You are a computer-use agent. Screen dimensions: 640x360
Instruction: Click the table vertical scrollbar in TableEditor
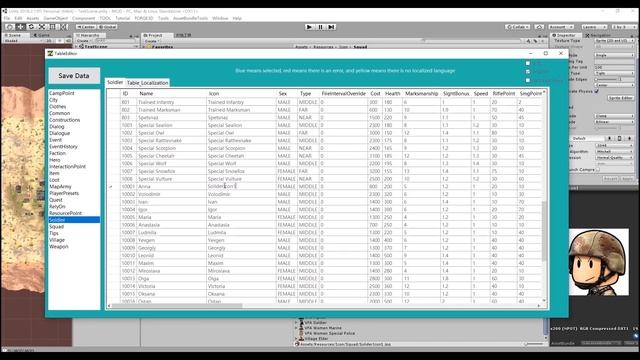(x=543, y=231)
